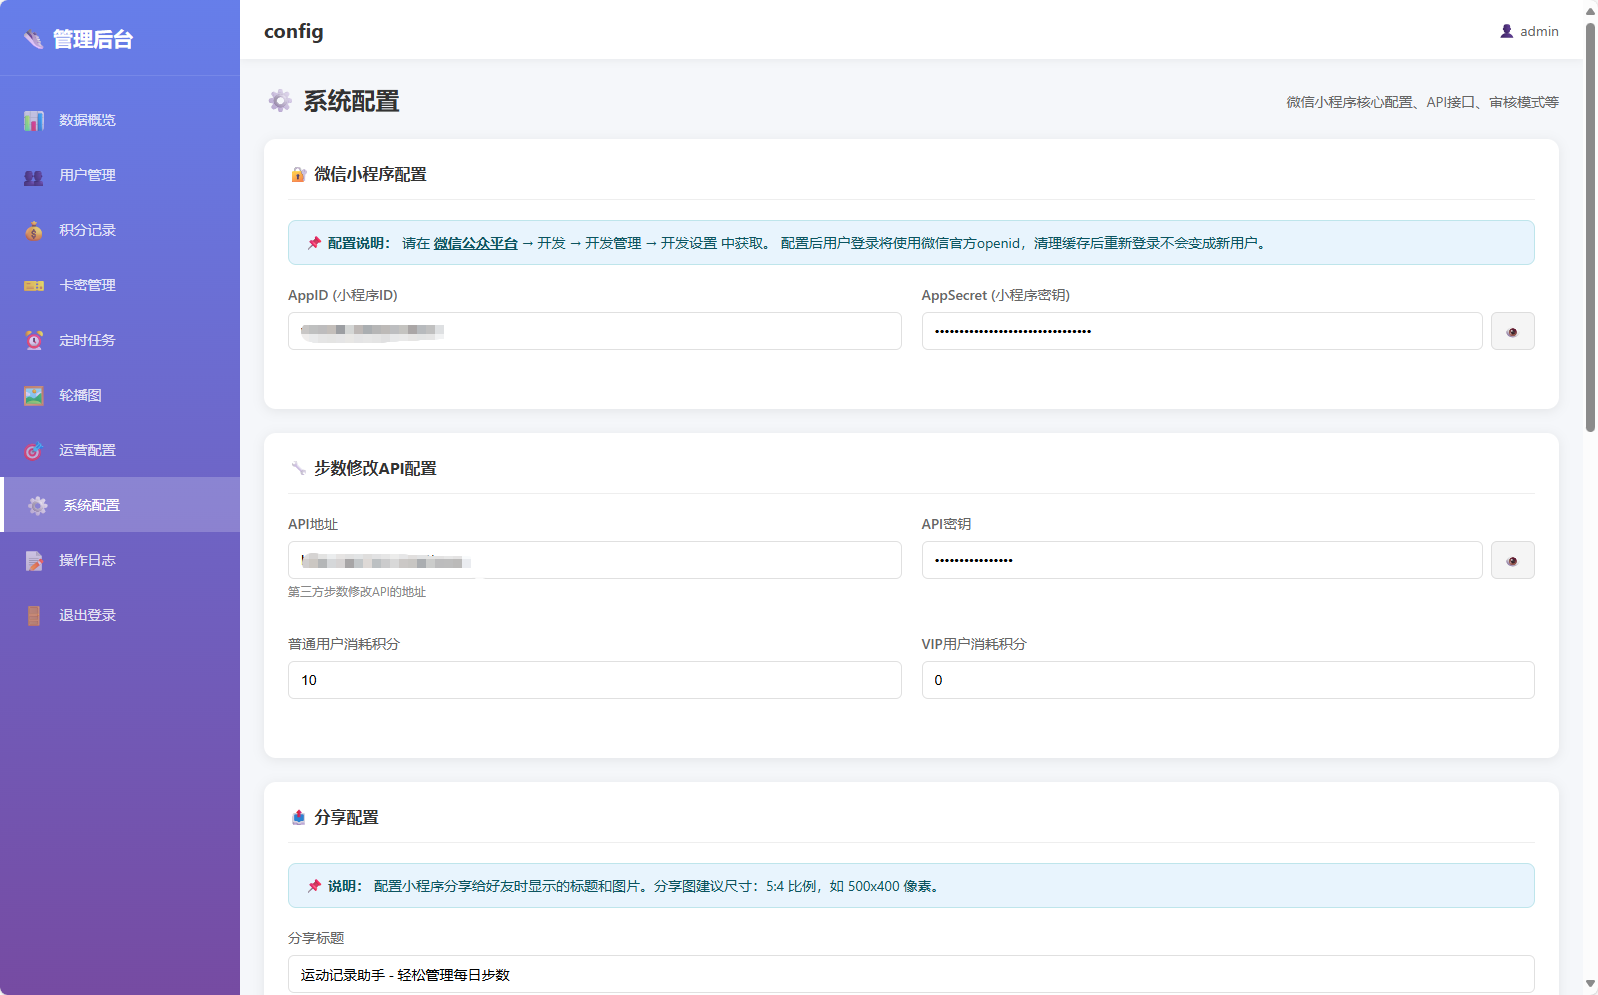Screen dimensions: 1598x995
Task: Click the config page title text
Action: pos(294,31)
